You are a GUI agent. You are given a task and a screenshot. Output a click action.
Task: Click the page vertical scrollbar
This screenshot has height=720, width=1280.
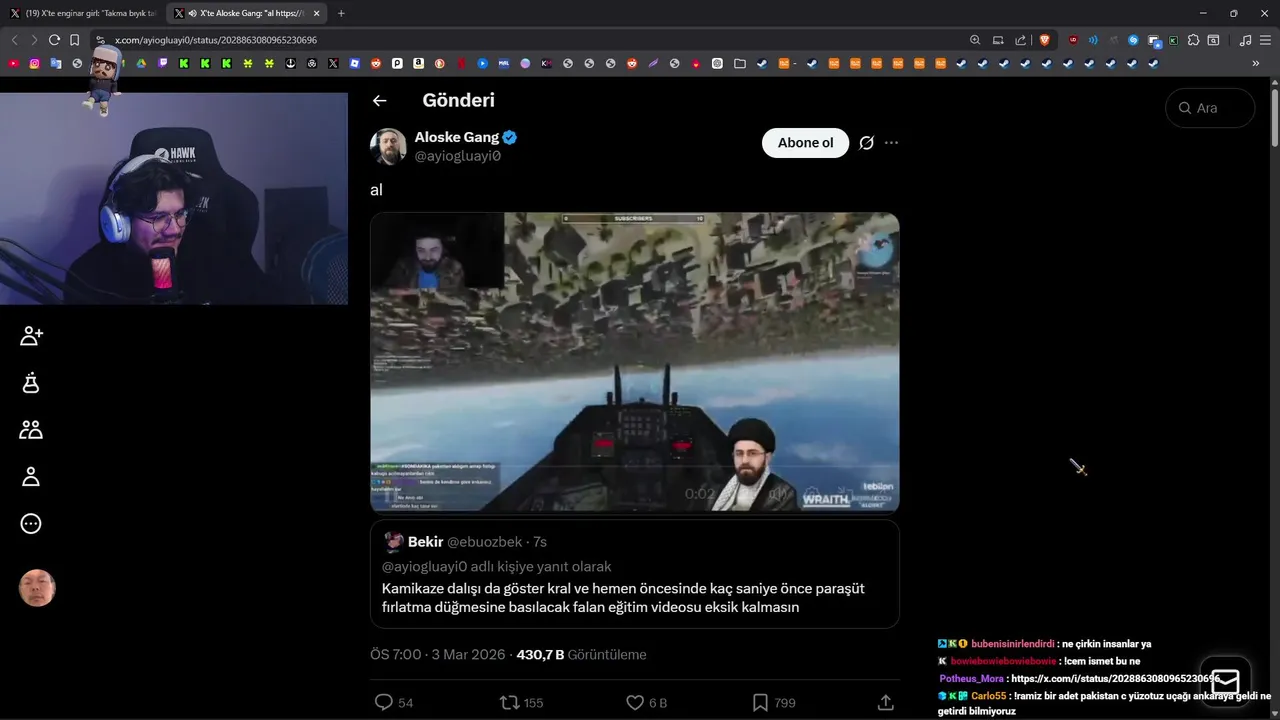pos(1275,120)
